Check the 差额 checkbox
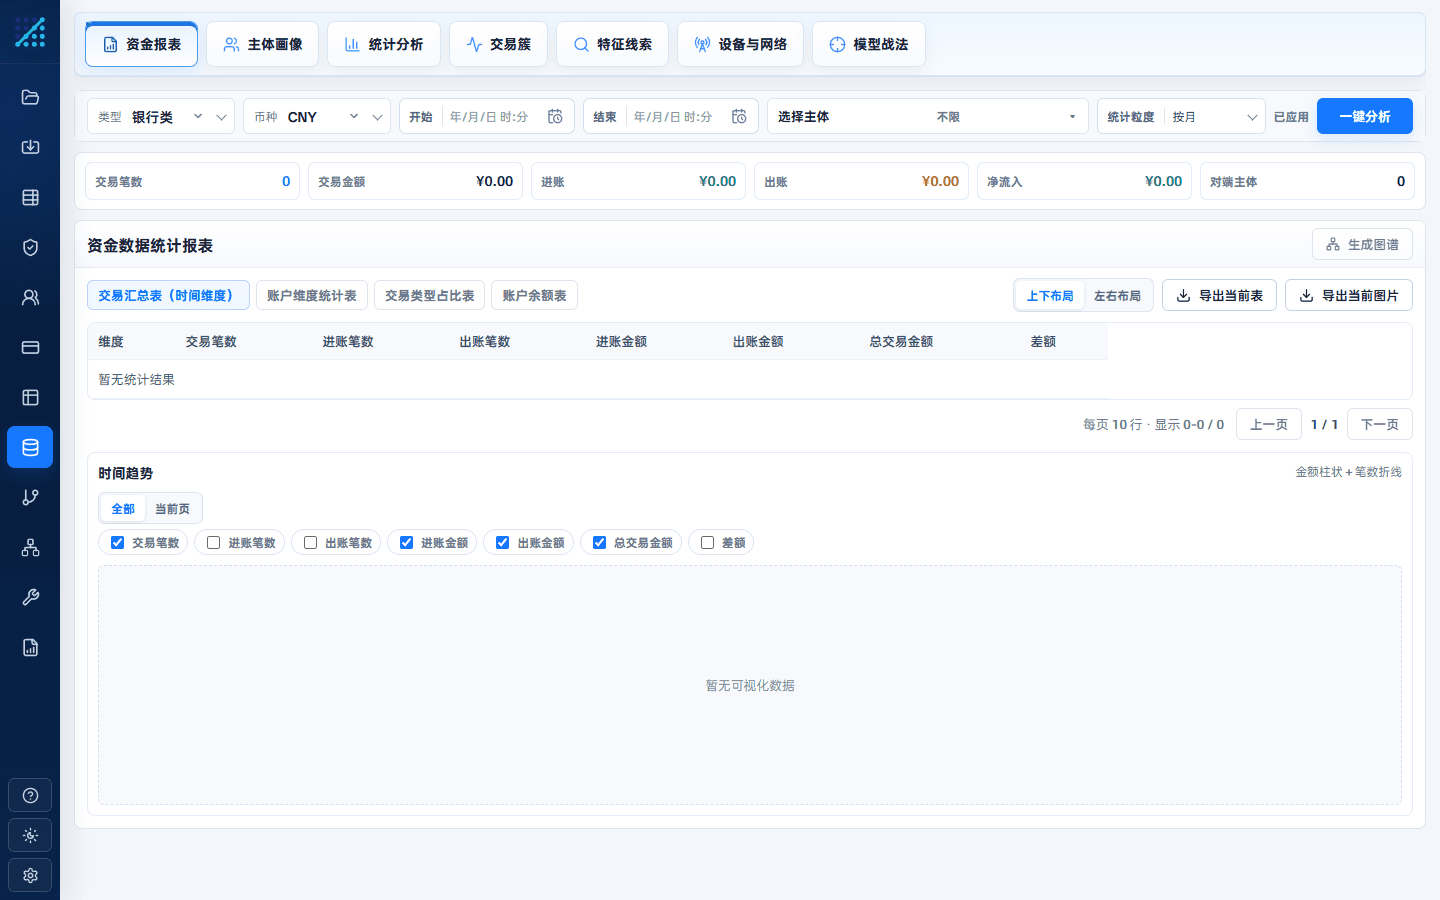The height and width of the screenshot is (900, 1440). coord(707,542)
